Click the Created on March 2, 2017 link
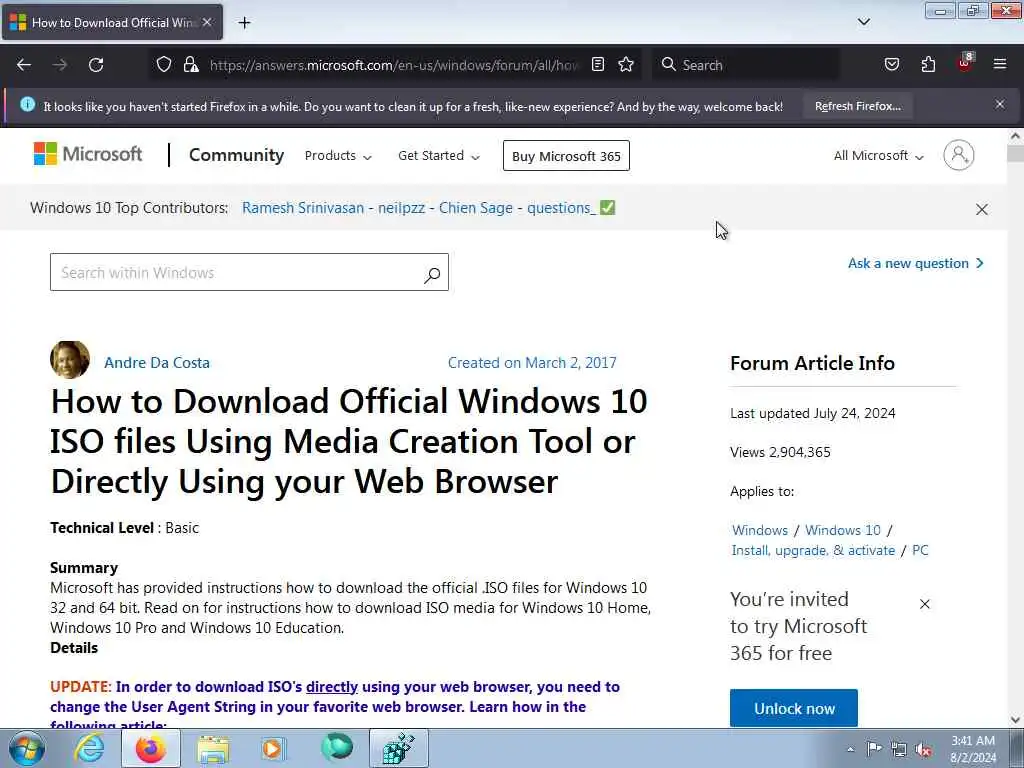 [x=532, y=362]
